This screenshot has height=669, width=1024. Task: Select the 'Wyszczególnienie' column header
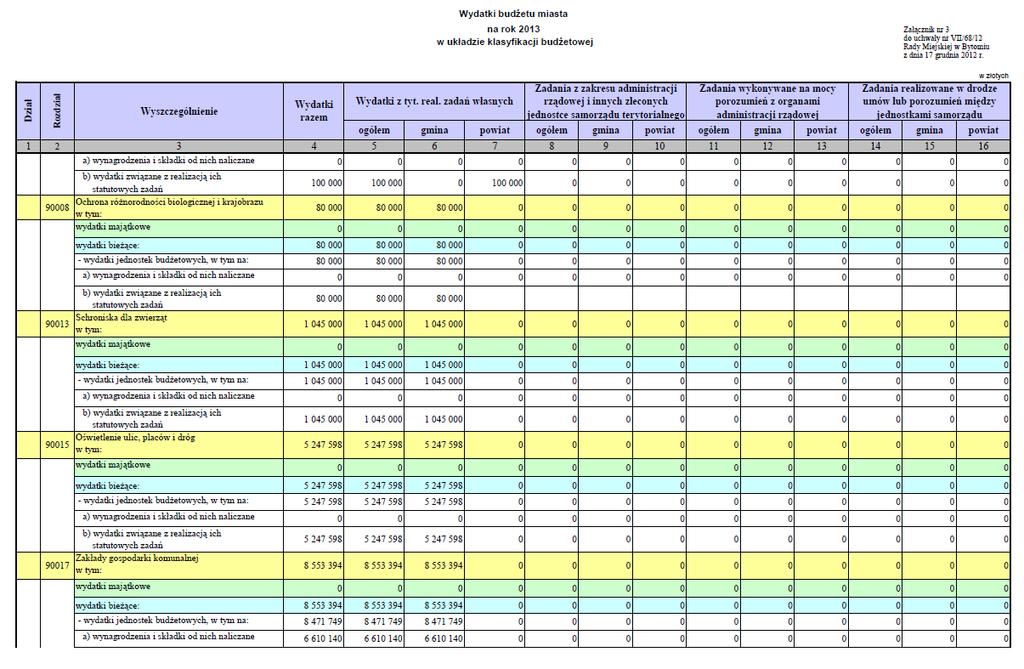point(179,111)
